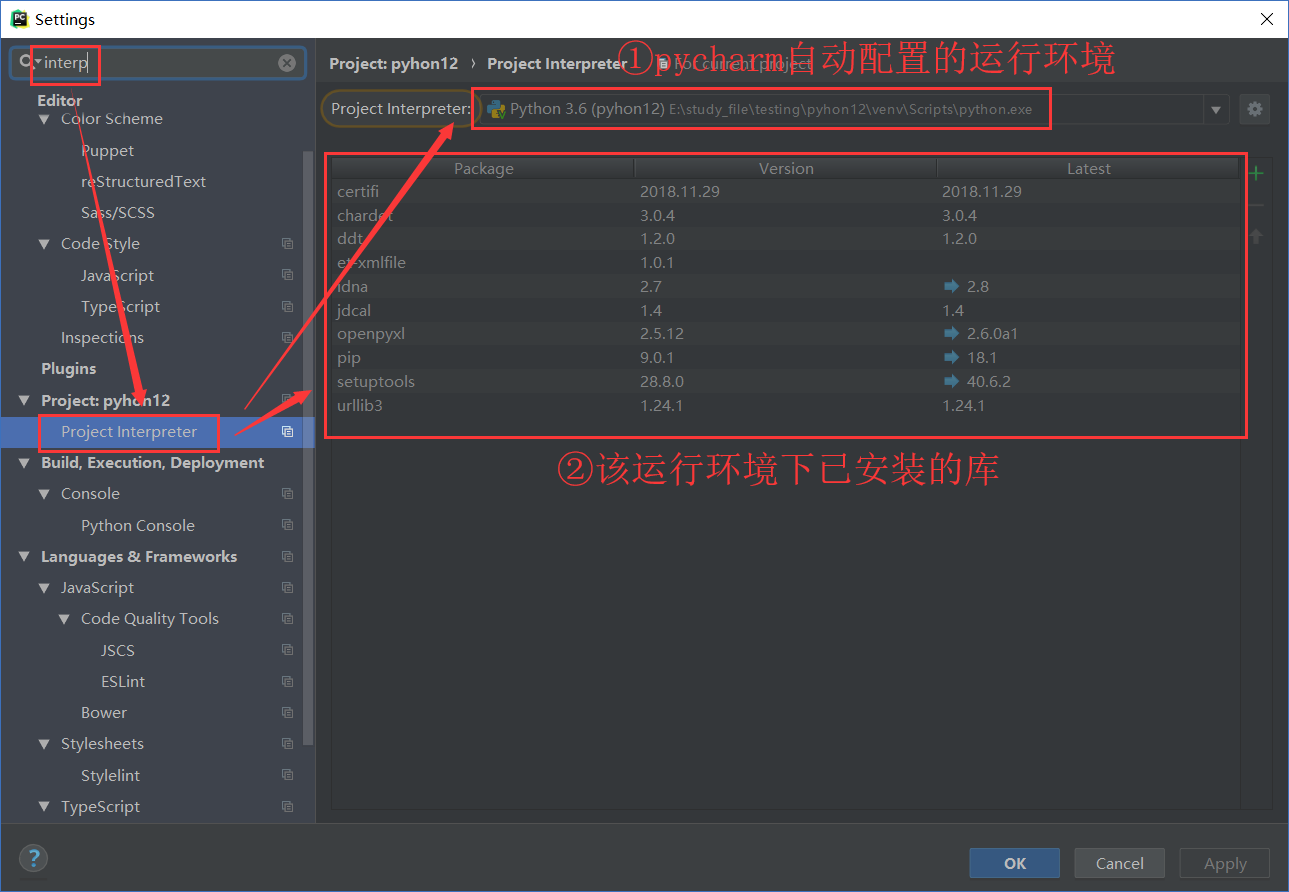The height and width of the screenshot is (892, 1289).
Task: Open the Project Interpreter dropdown arrow
Action: coord(1216,109)
